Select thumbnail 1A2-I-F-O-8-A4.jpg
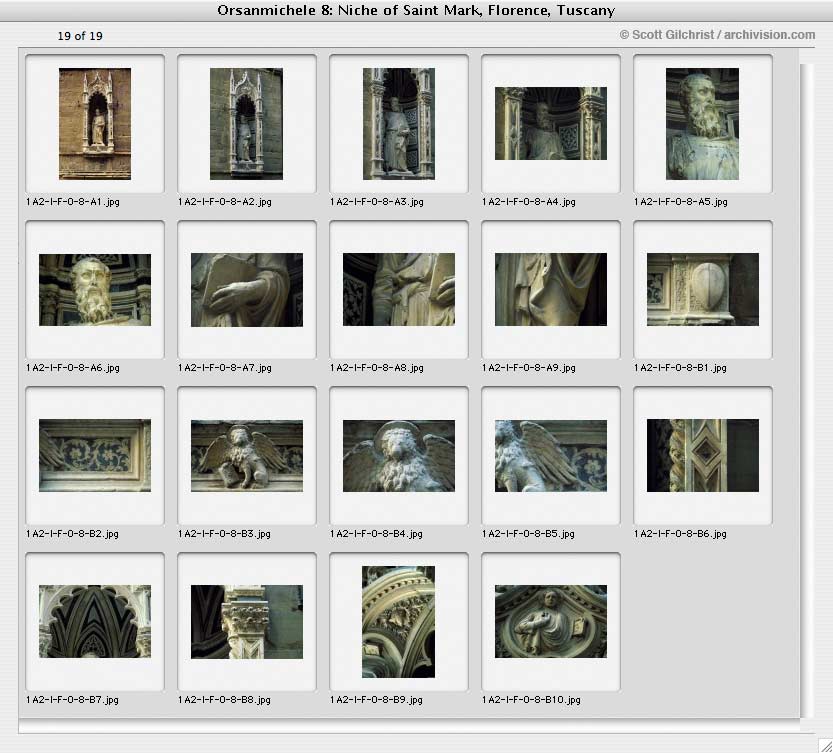The width and height of the screenshot is (833, 753). click(x=551, y=124)
